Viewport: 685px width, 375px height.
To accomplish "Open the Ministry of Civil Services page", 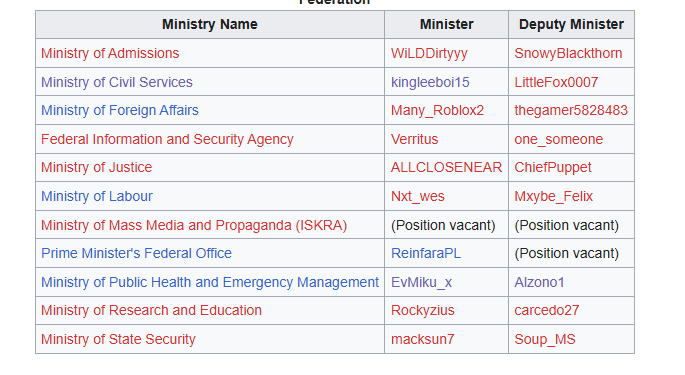I will point(117,82).
